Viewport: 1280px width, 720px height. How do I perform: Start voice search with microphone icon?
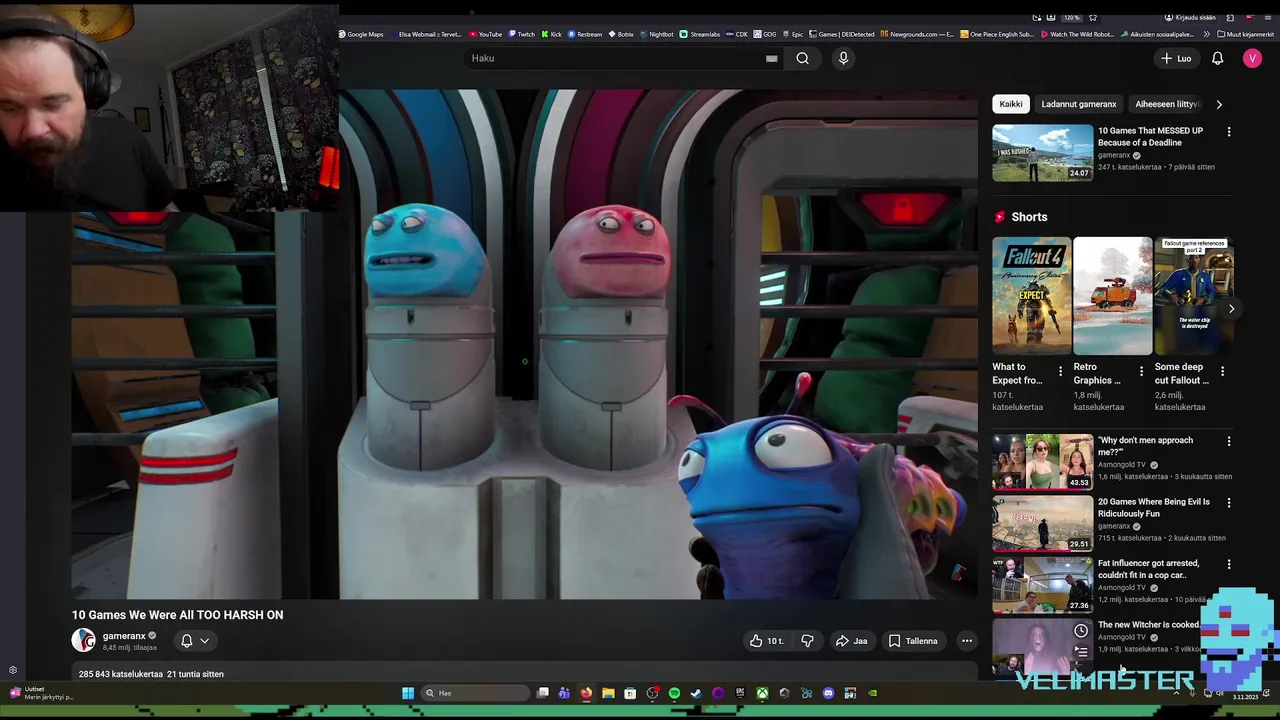(x=843, y=58)
